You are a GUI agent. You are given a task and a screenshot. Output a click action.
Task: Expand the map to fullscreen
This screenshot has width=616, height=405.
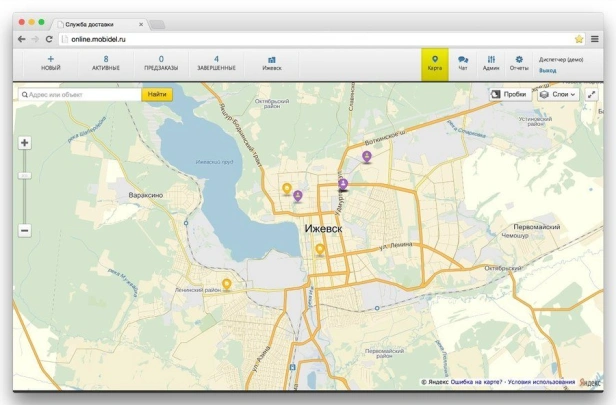592,94
